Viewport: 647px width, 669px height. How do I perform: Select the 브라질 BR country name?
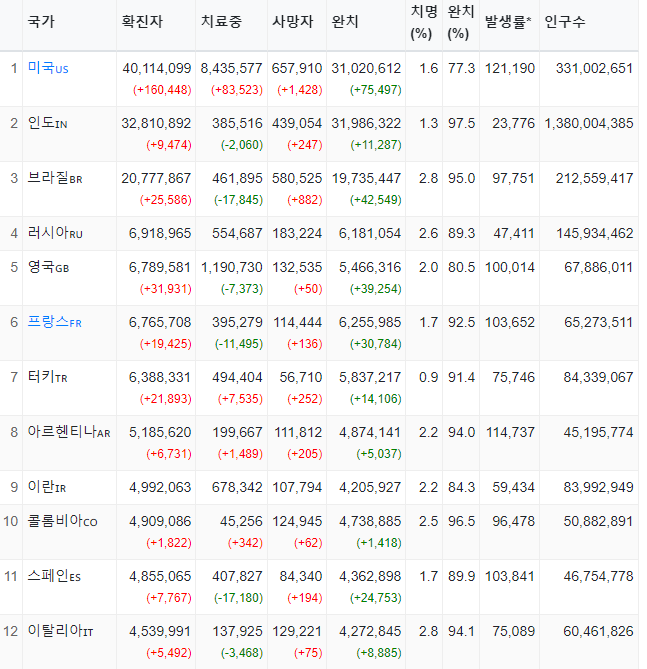point(55,178)
